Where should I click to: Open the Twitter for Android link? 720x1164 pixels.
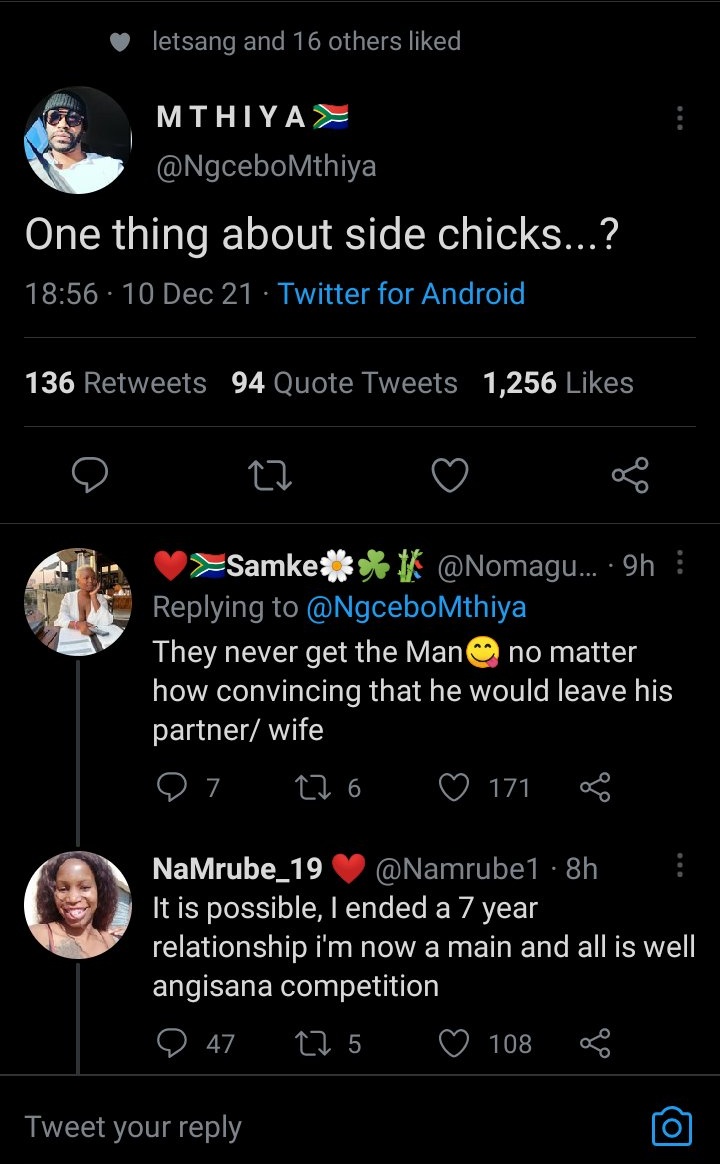402,294
